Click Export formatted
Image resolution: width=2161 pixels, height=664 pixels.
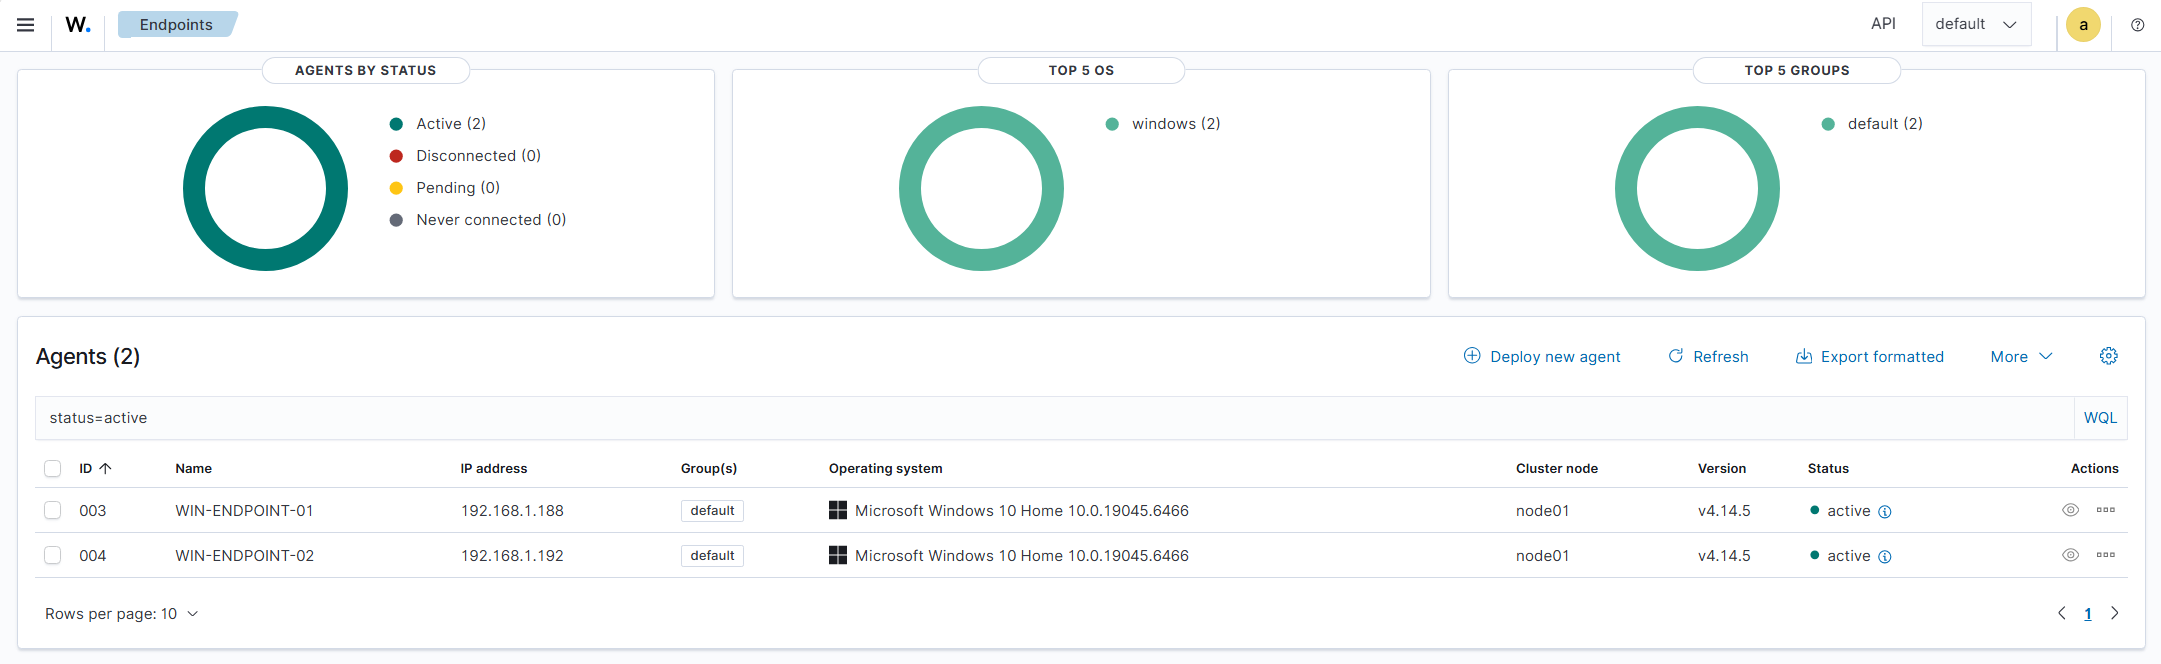1870,357
